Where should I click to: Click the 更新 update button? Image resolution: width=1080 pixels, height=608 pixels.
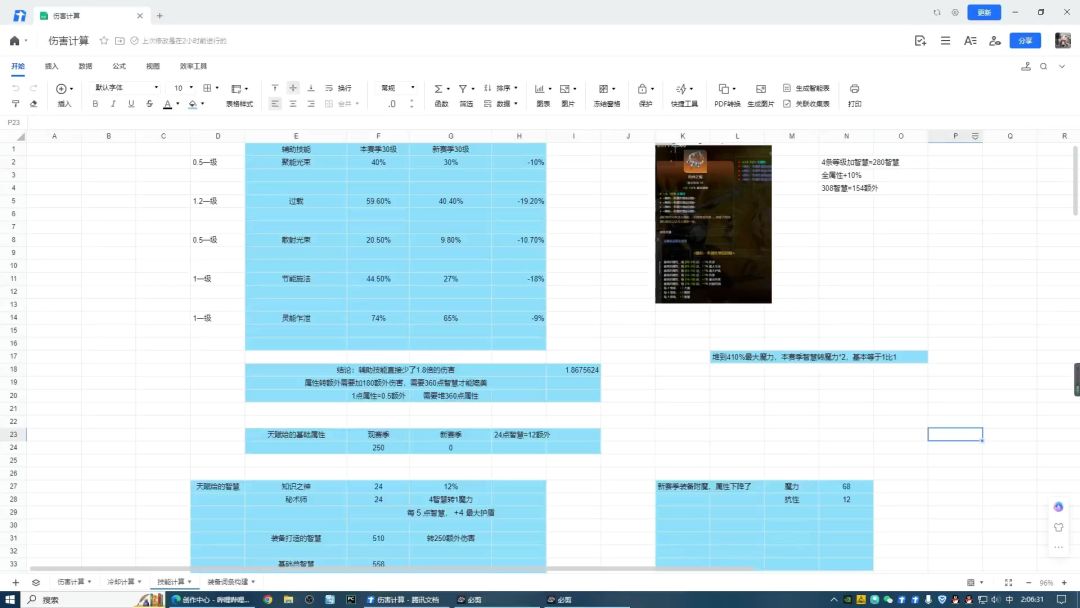pos(984,13)
